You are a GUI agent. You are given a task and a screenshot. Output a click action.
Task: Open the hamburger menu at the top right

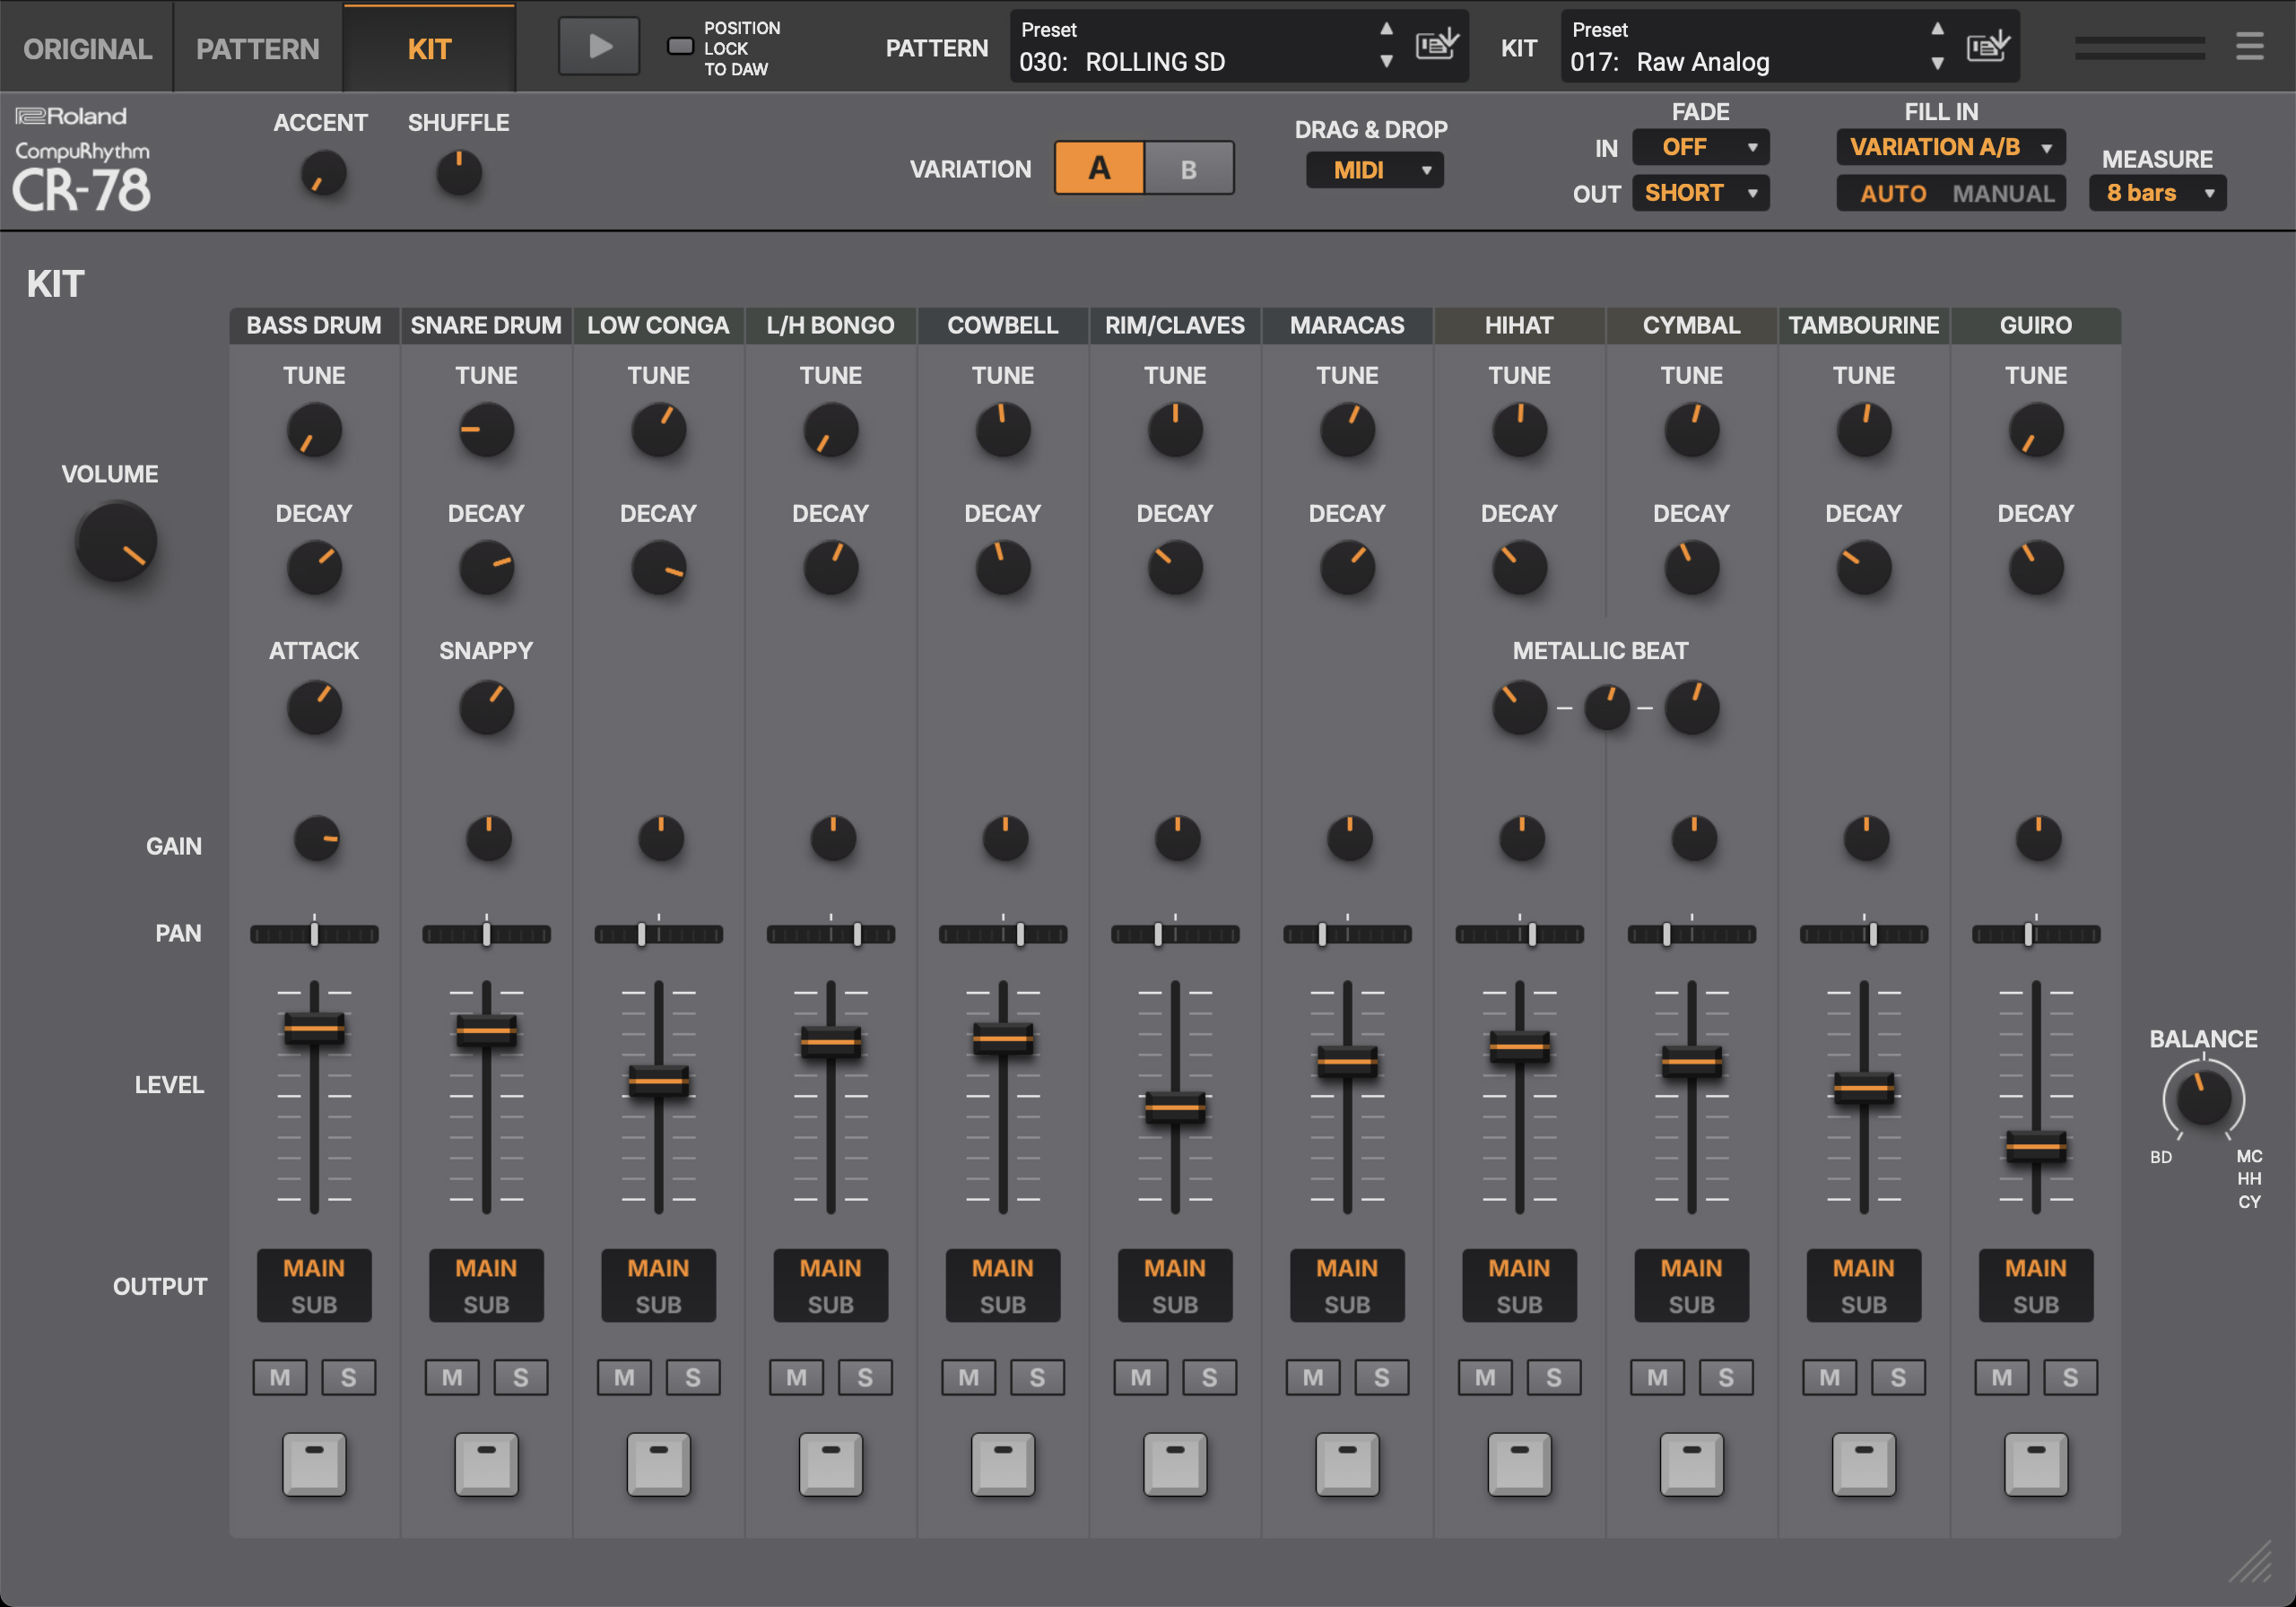(2249, 46)
